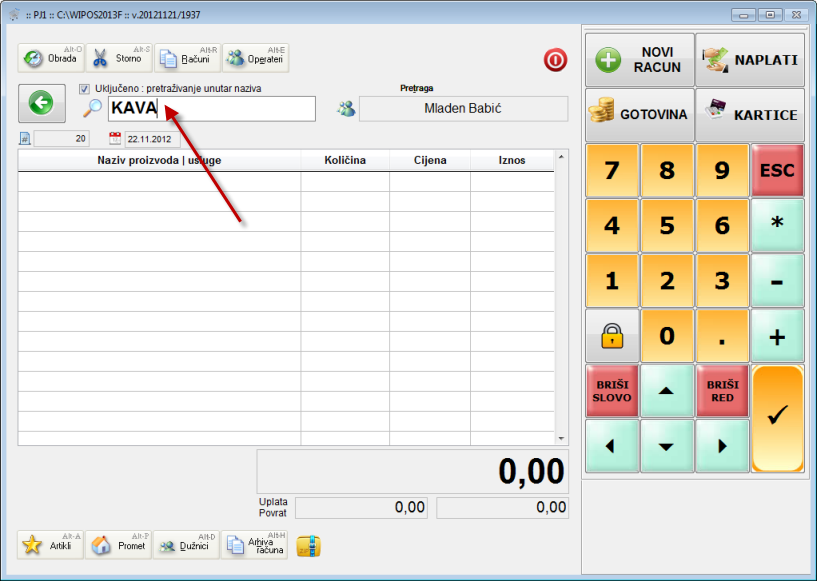Open Artikli from the bottom toolbar
Screen dimensions: 817x581
(x=51, y=545)
